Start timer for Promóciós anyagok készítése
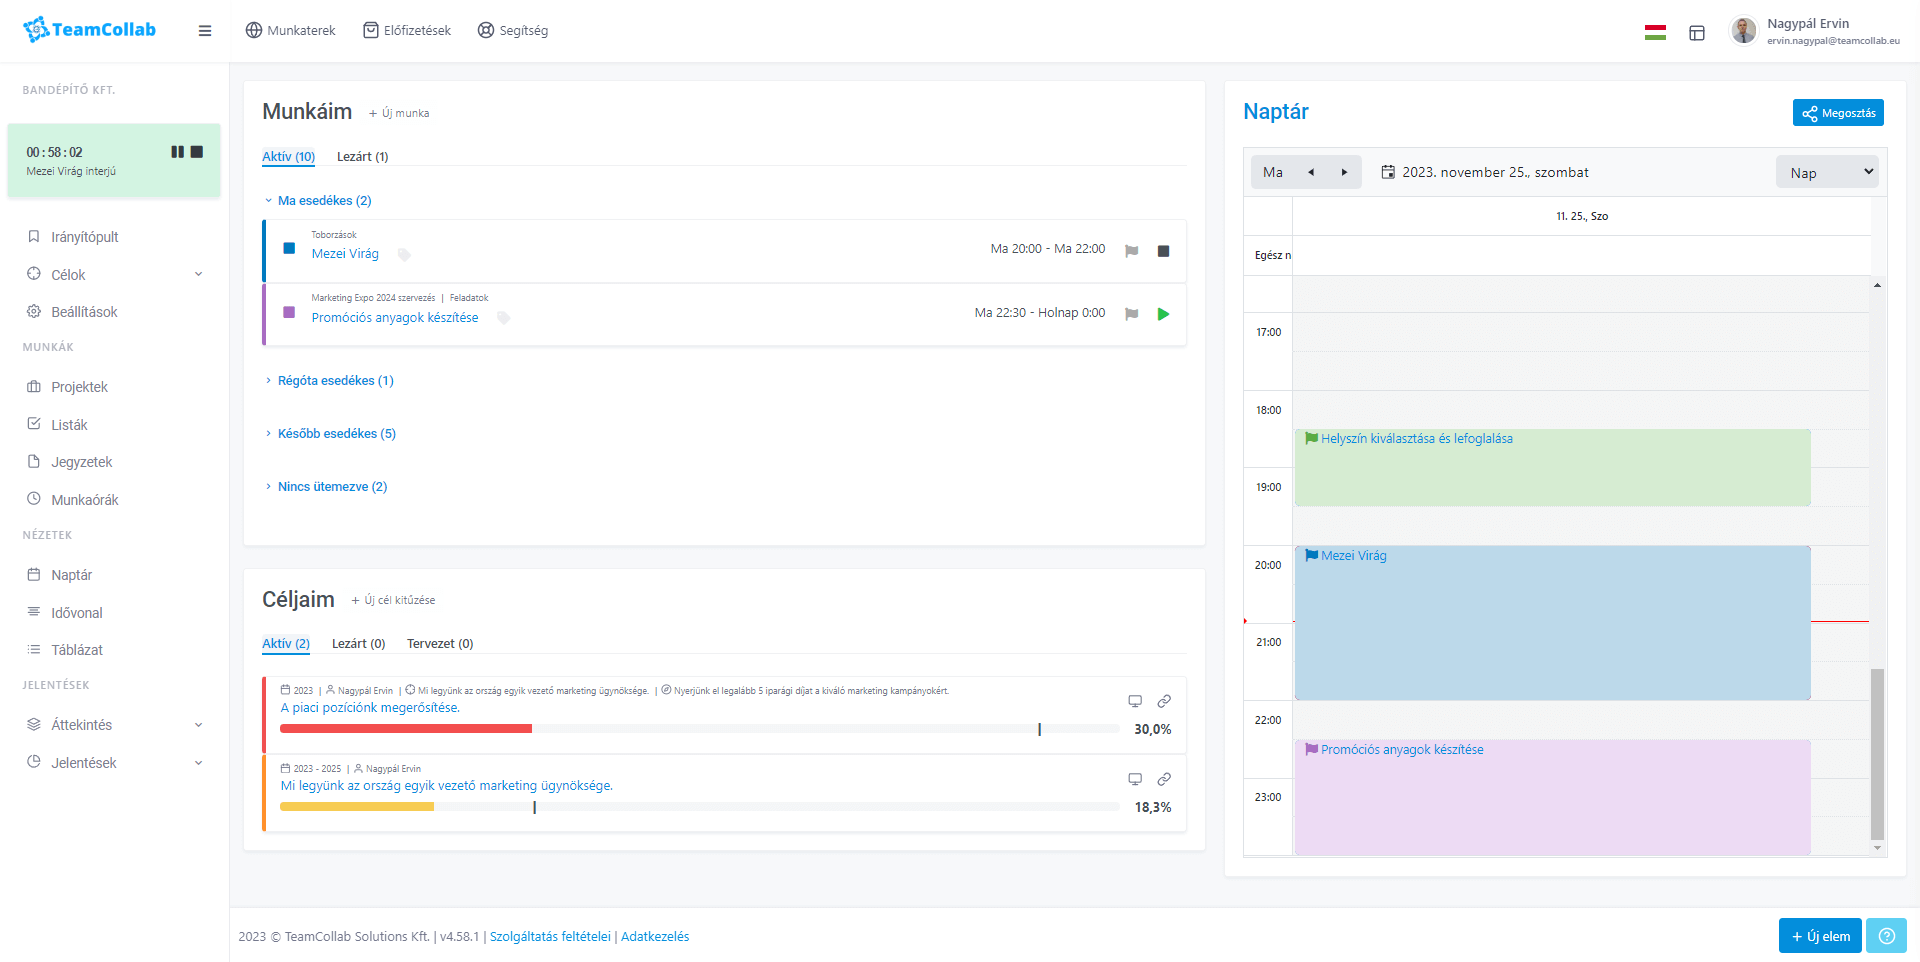 pos(1163,314)
